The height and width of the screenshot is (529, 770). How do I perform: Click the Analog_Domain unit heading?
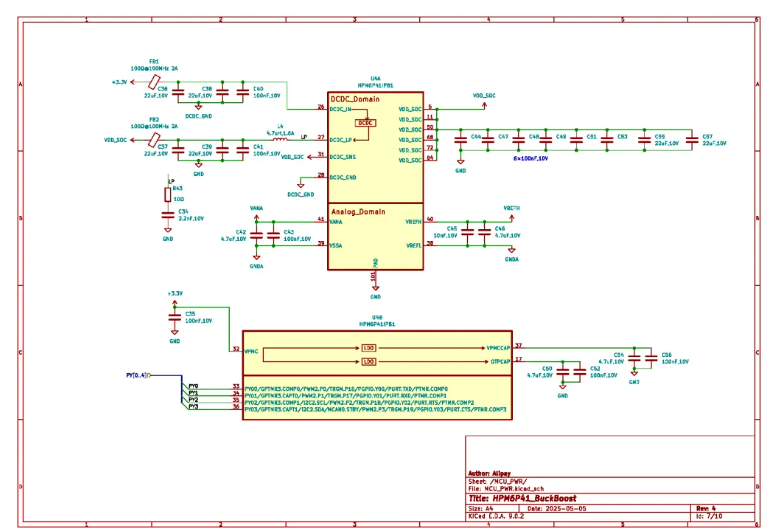pyautogui.click(x=358, y=211)
